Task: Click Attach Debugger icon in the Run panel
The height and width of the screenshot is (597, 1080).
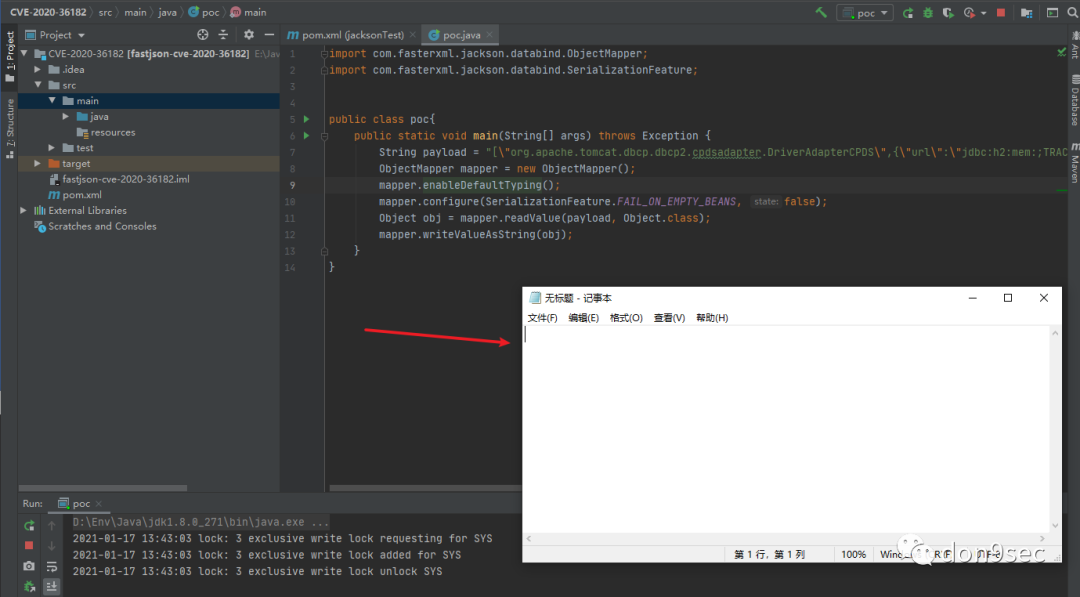Action: point(29,587)
